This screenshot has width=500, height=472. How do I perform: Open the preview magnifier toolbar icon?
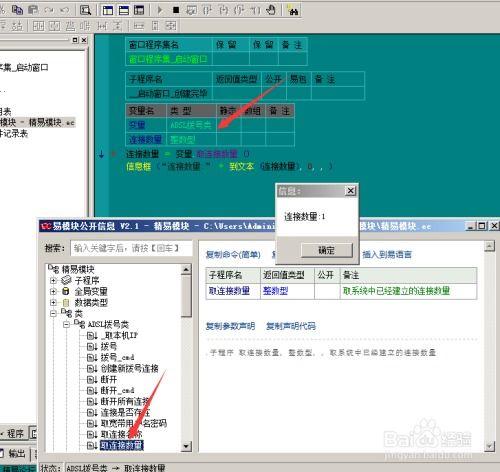tap(86, 10)
